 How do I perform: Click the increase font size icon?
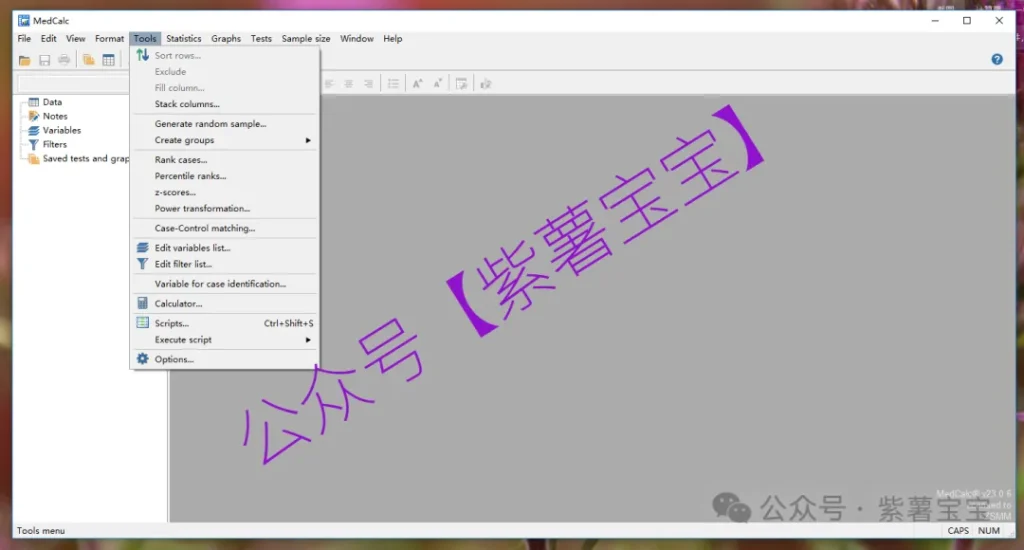click(418, 84)
